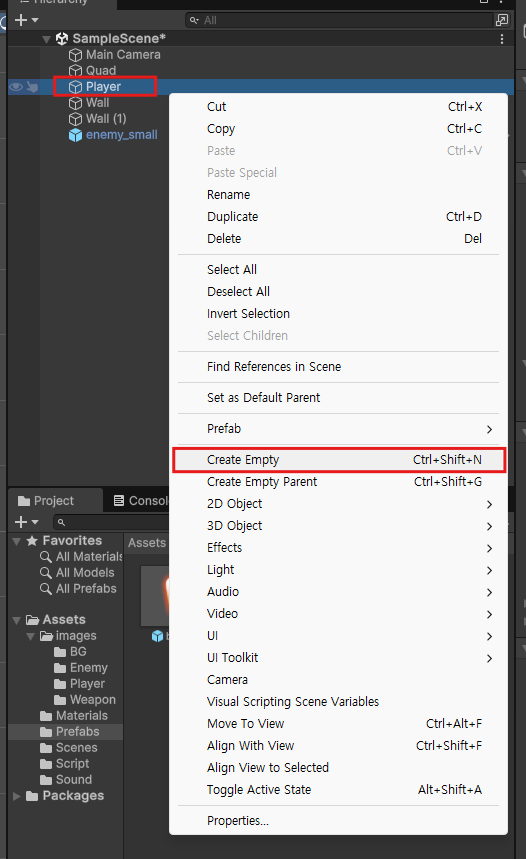Click Invert Selection menu entry
The image size is (526, 859).
coord(339,313)
